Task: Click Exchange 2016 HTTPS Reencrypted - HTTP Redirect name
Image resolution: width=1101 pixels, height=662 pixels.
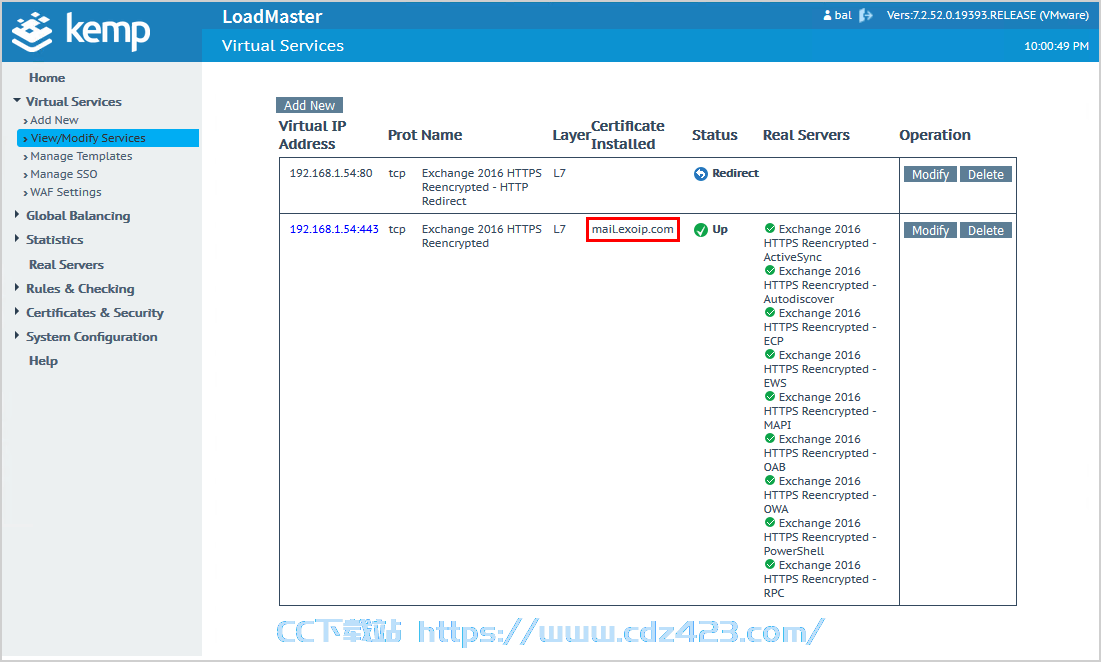Action: click(x=482, y=187)
